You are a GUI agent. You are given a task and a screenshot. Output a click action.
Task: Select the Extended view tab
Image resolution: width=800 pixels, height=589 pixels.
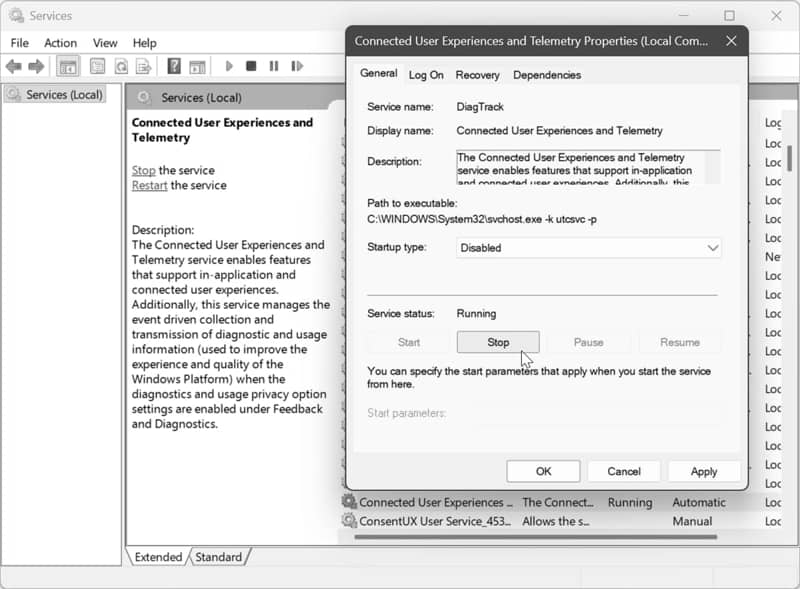tap(158, 557)
